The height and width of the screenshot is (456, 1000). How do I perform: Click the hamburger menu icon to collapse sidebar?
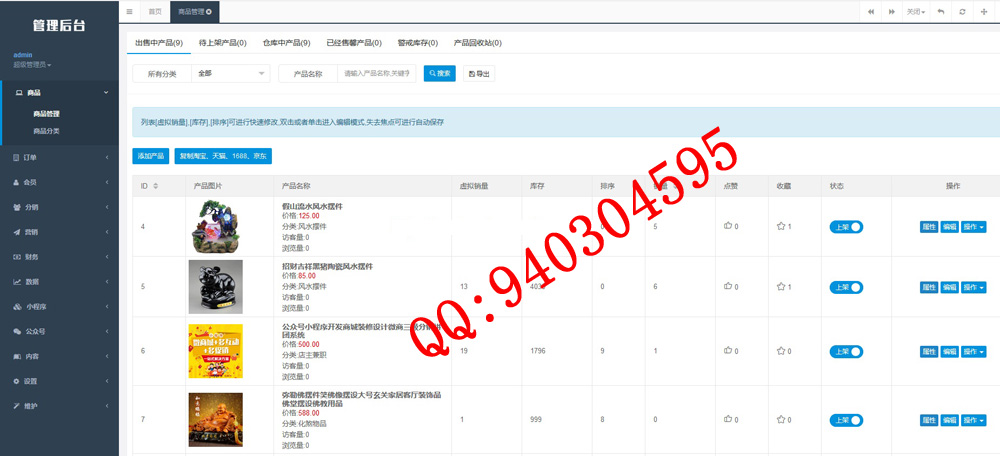tap(129, 11)
